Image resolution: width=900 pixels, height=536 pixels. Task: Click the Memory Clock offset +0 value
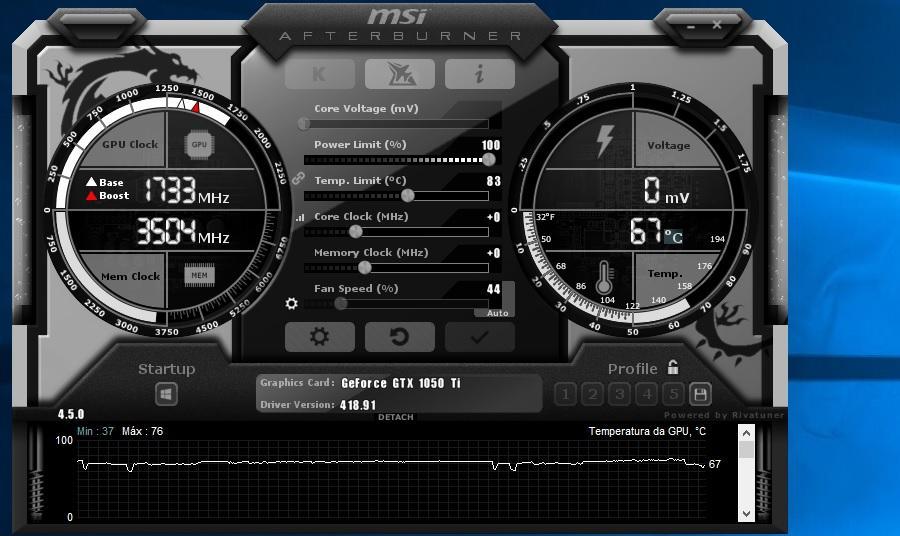click(494, 253)
